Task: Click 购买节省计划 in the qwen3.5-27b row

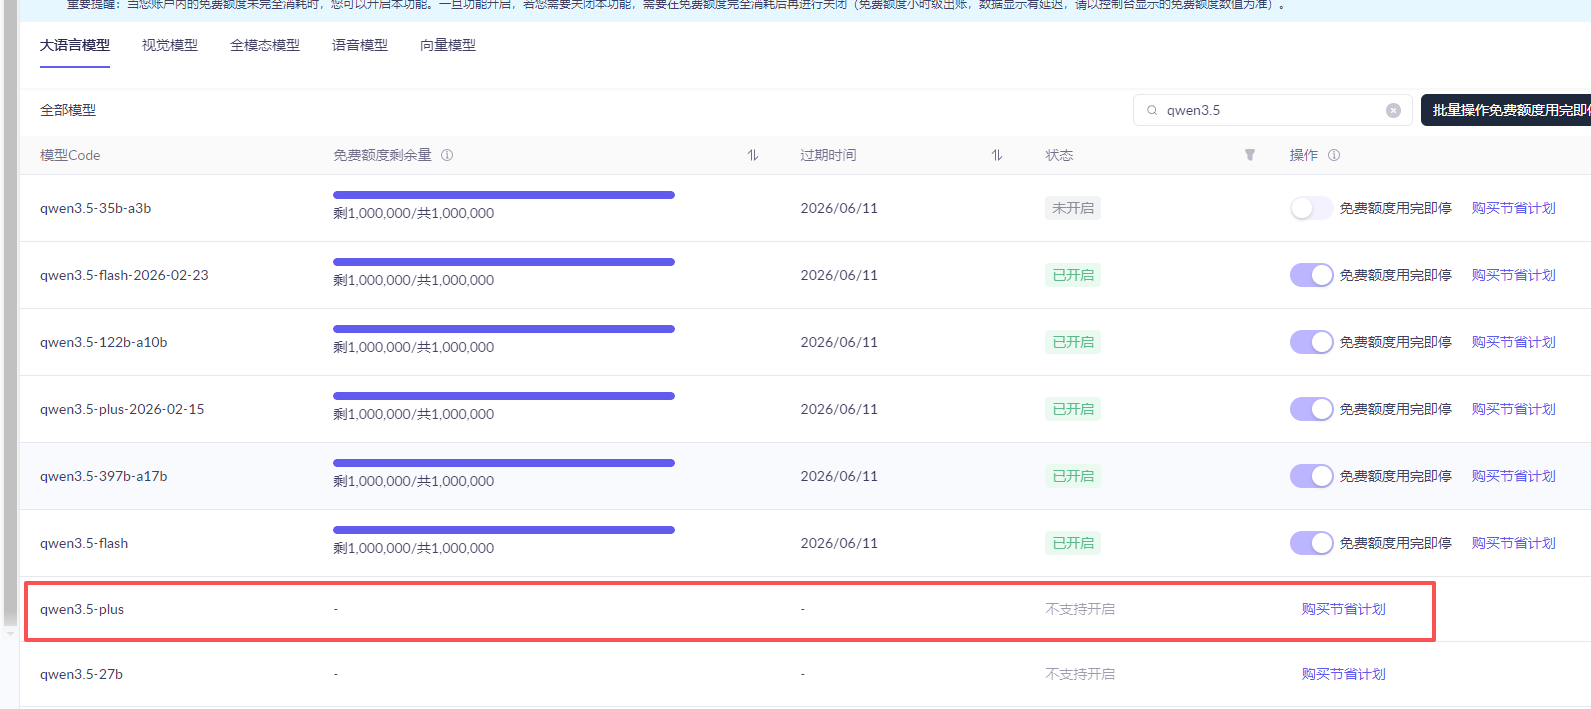Action: (x=1344, y=674)
